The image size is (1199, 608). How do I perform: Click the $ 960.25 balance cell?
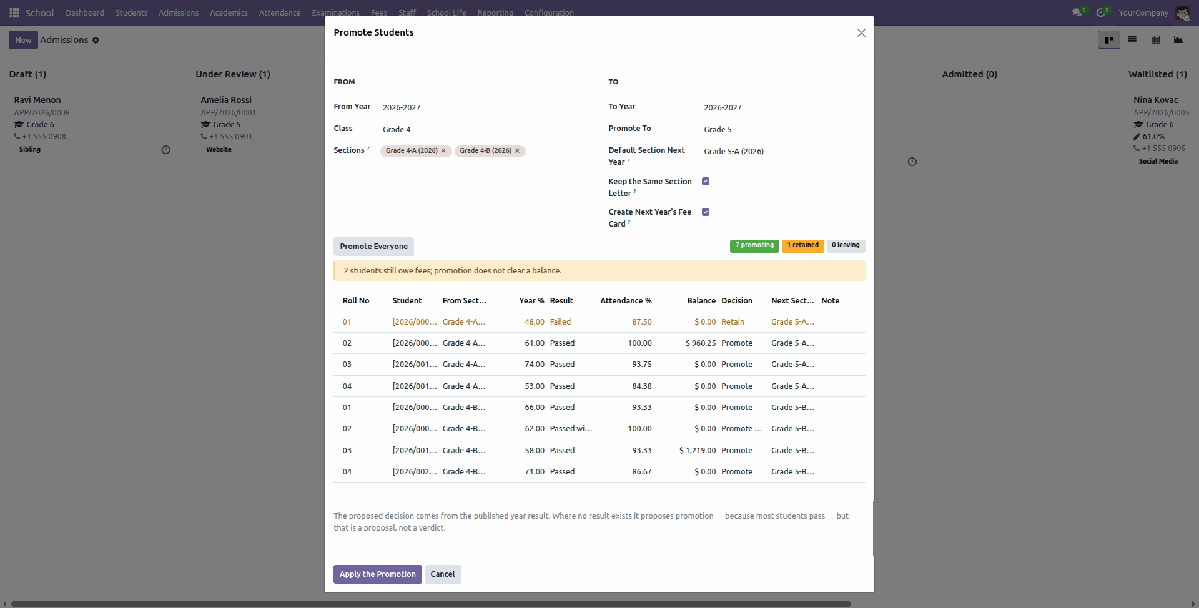coord(700,343)
